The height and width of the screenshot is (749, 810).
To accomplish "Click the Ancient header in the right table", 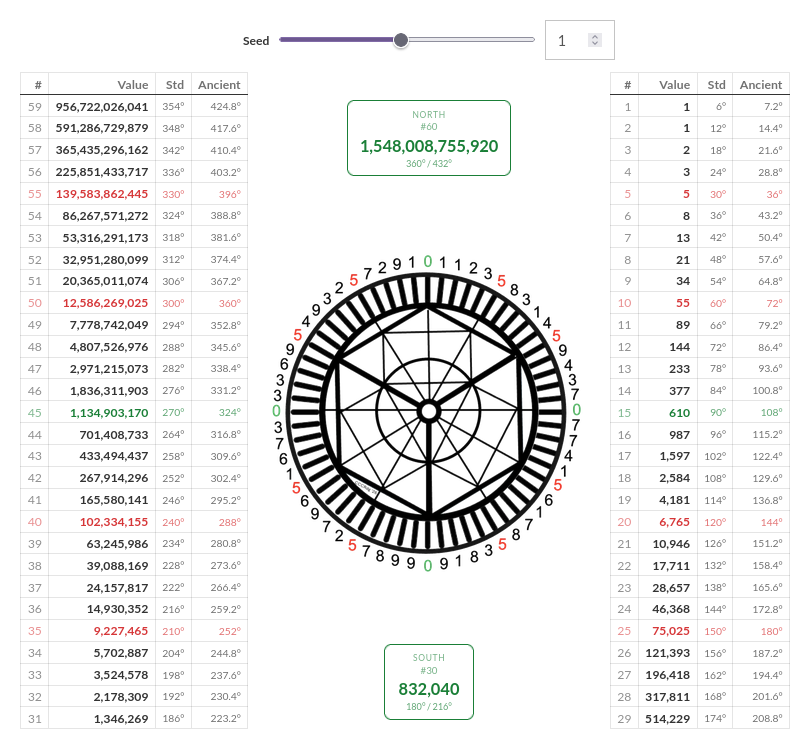I will pos(761,85).
